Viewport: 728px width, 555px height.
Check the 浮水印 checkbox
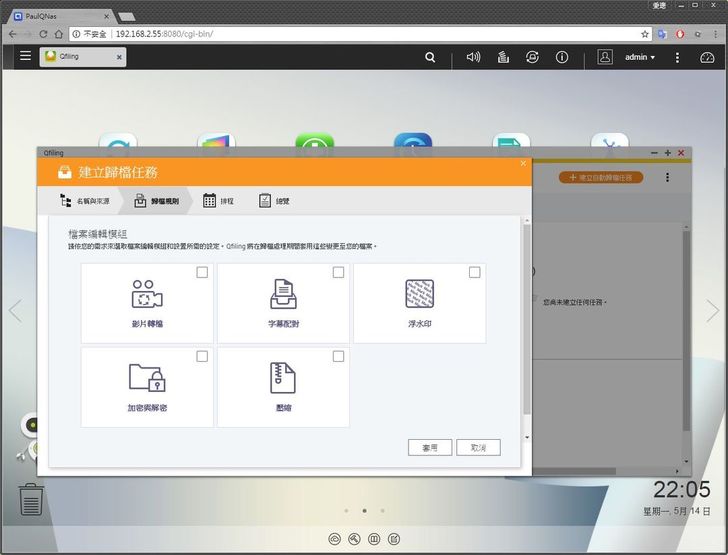[475, 272]
